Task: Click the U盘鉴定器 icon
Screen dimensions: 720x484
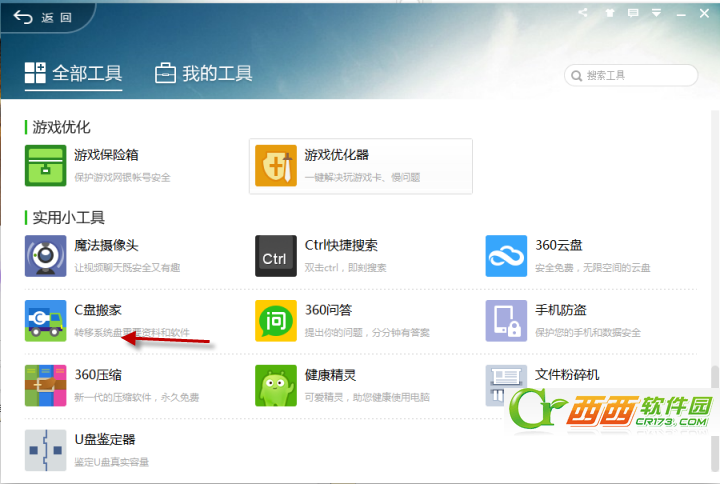Action: coord(45,450)
